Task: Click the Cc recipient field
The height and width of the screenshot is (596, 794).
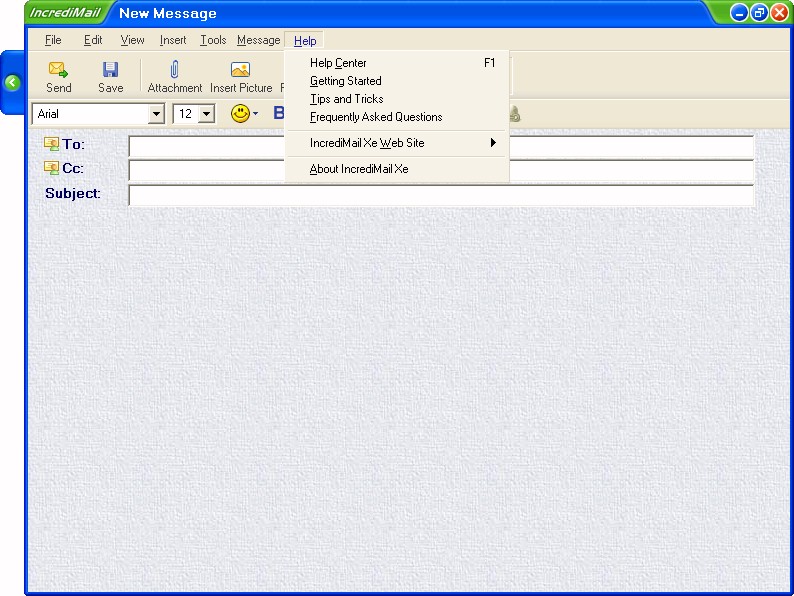Action: (441, 171)
